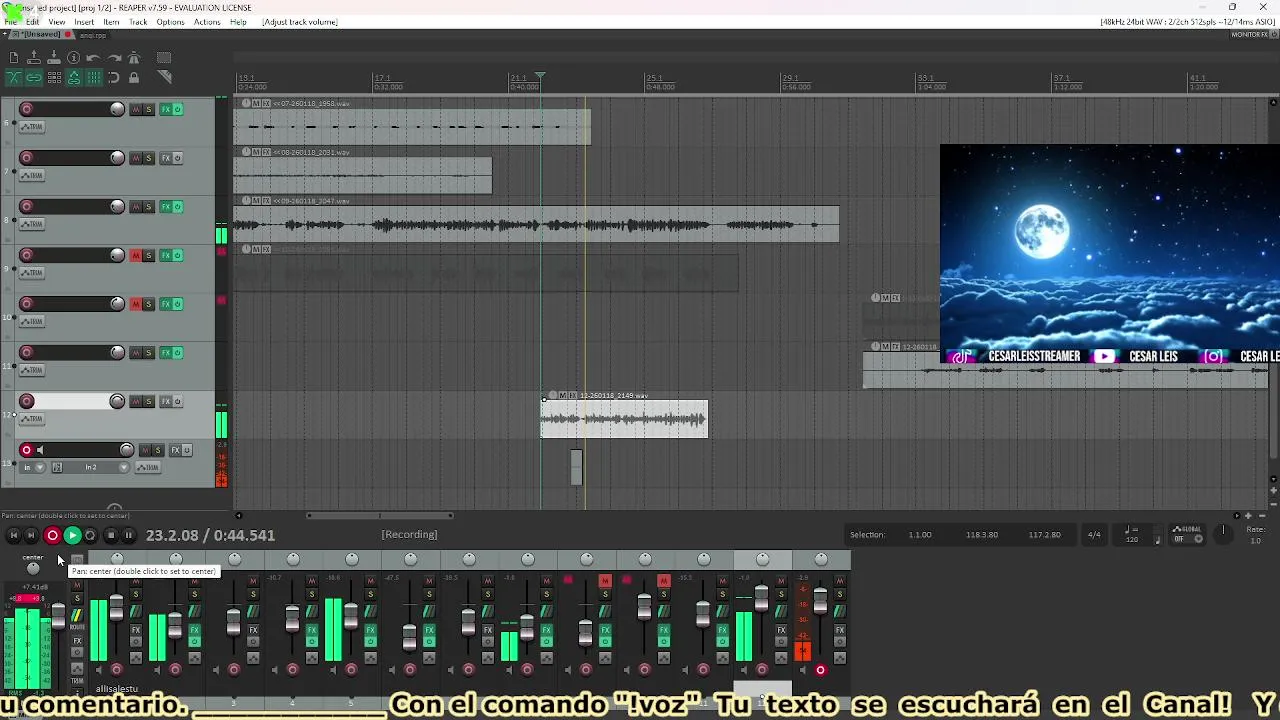Click the Pause transport button
Screen dimensions: 1280x720
click(x=128, y=536)
